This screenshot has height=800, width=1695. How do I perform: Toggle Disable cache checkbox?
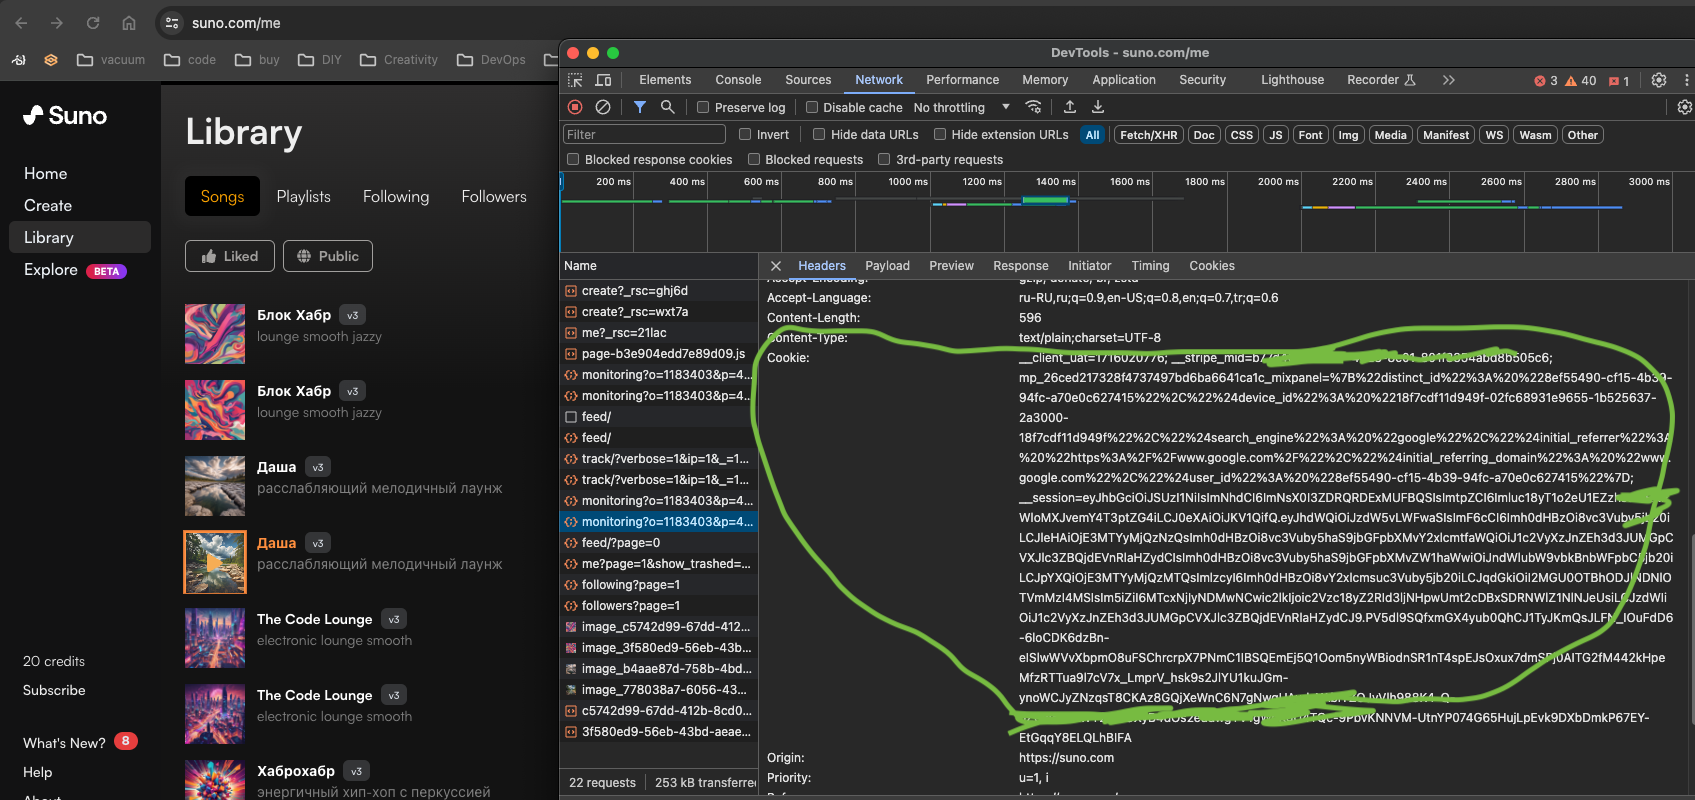point(812,108)
